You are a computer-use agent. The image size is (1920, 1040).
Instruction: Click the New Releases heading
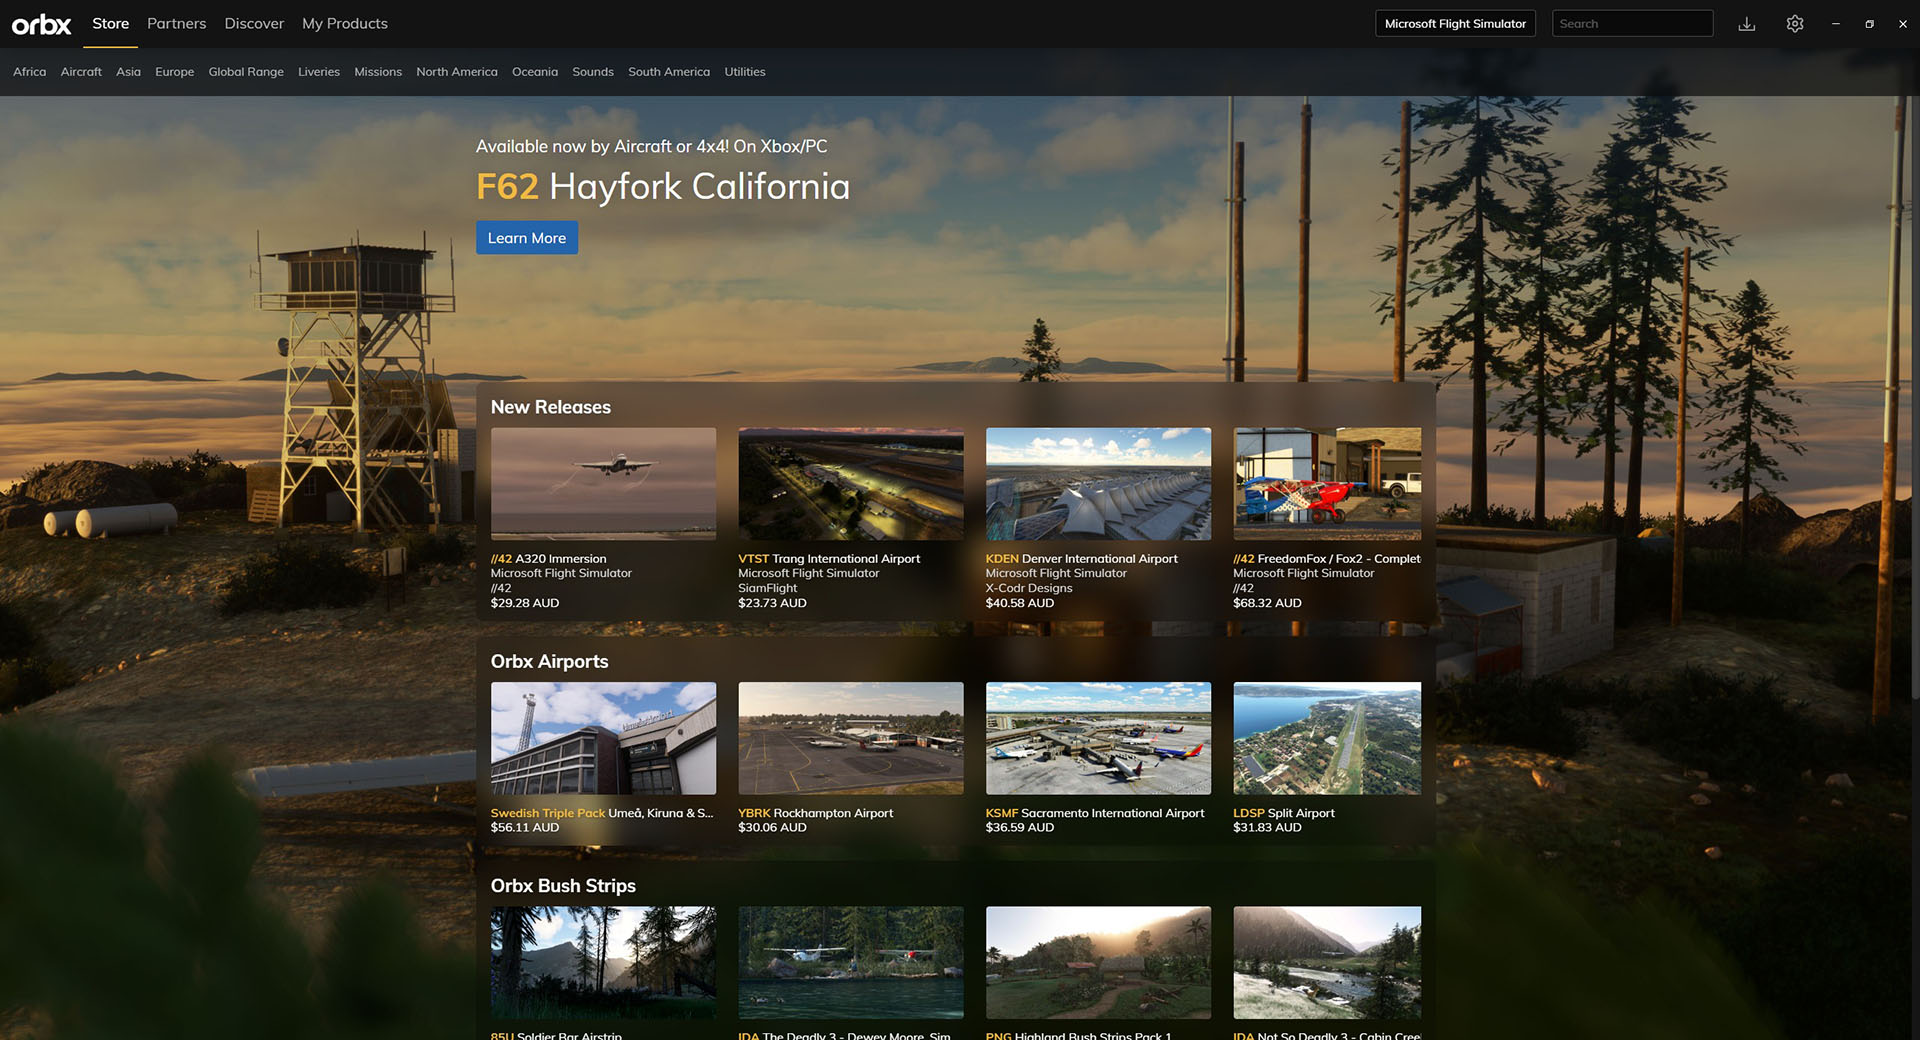[550, 407]
